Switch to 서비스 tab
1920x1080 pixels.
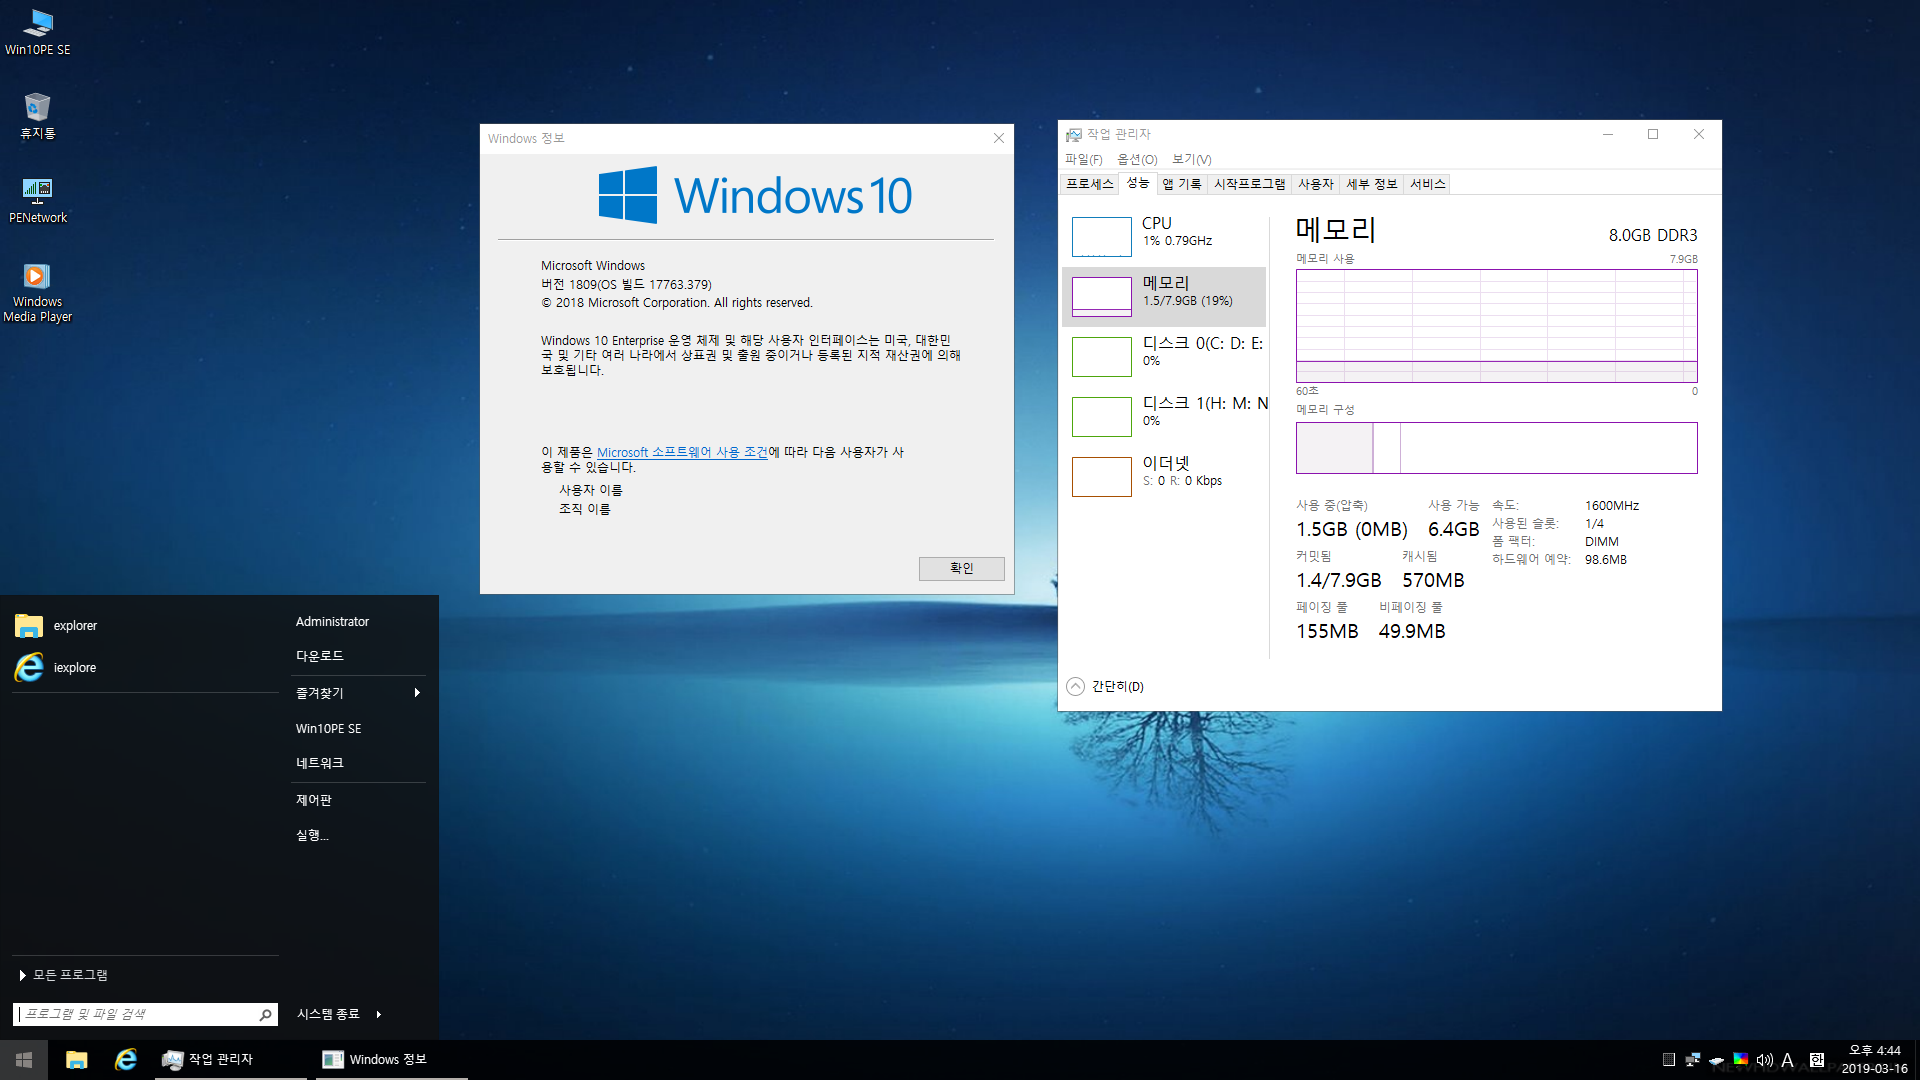point(1427,184)
